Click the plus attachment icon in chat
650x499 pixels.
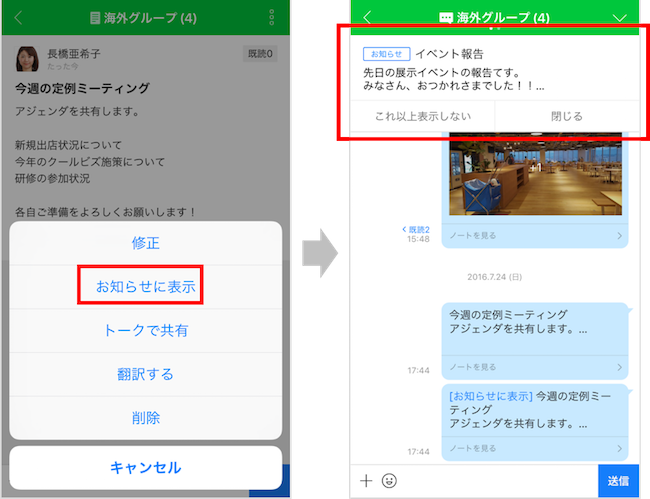[366, 481]
